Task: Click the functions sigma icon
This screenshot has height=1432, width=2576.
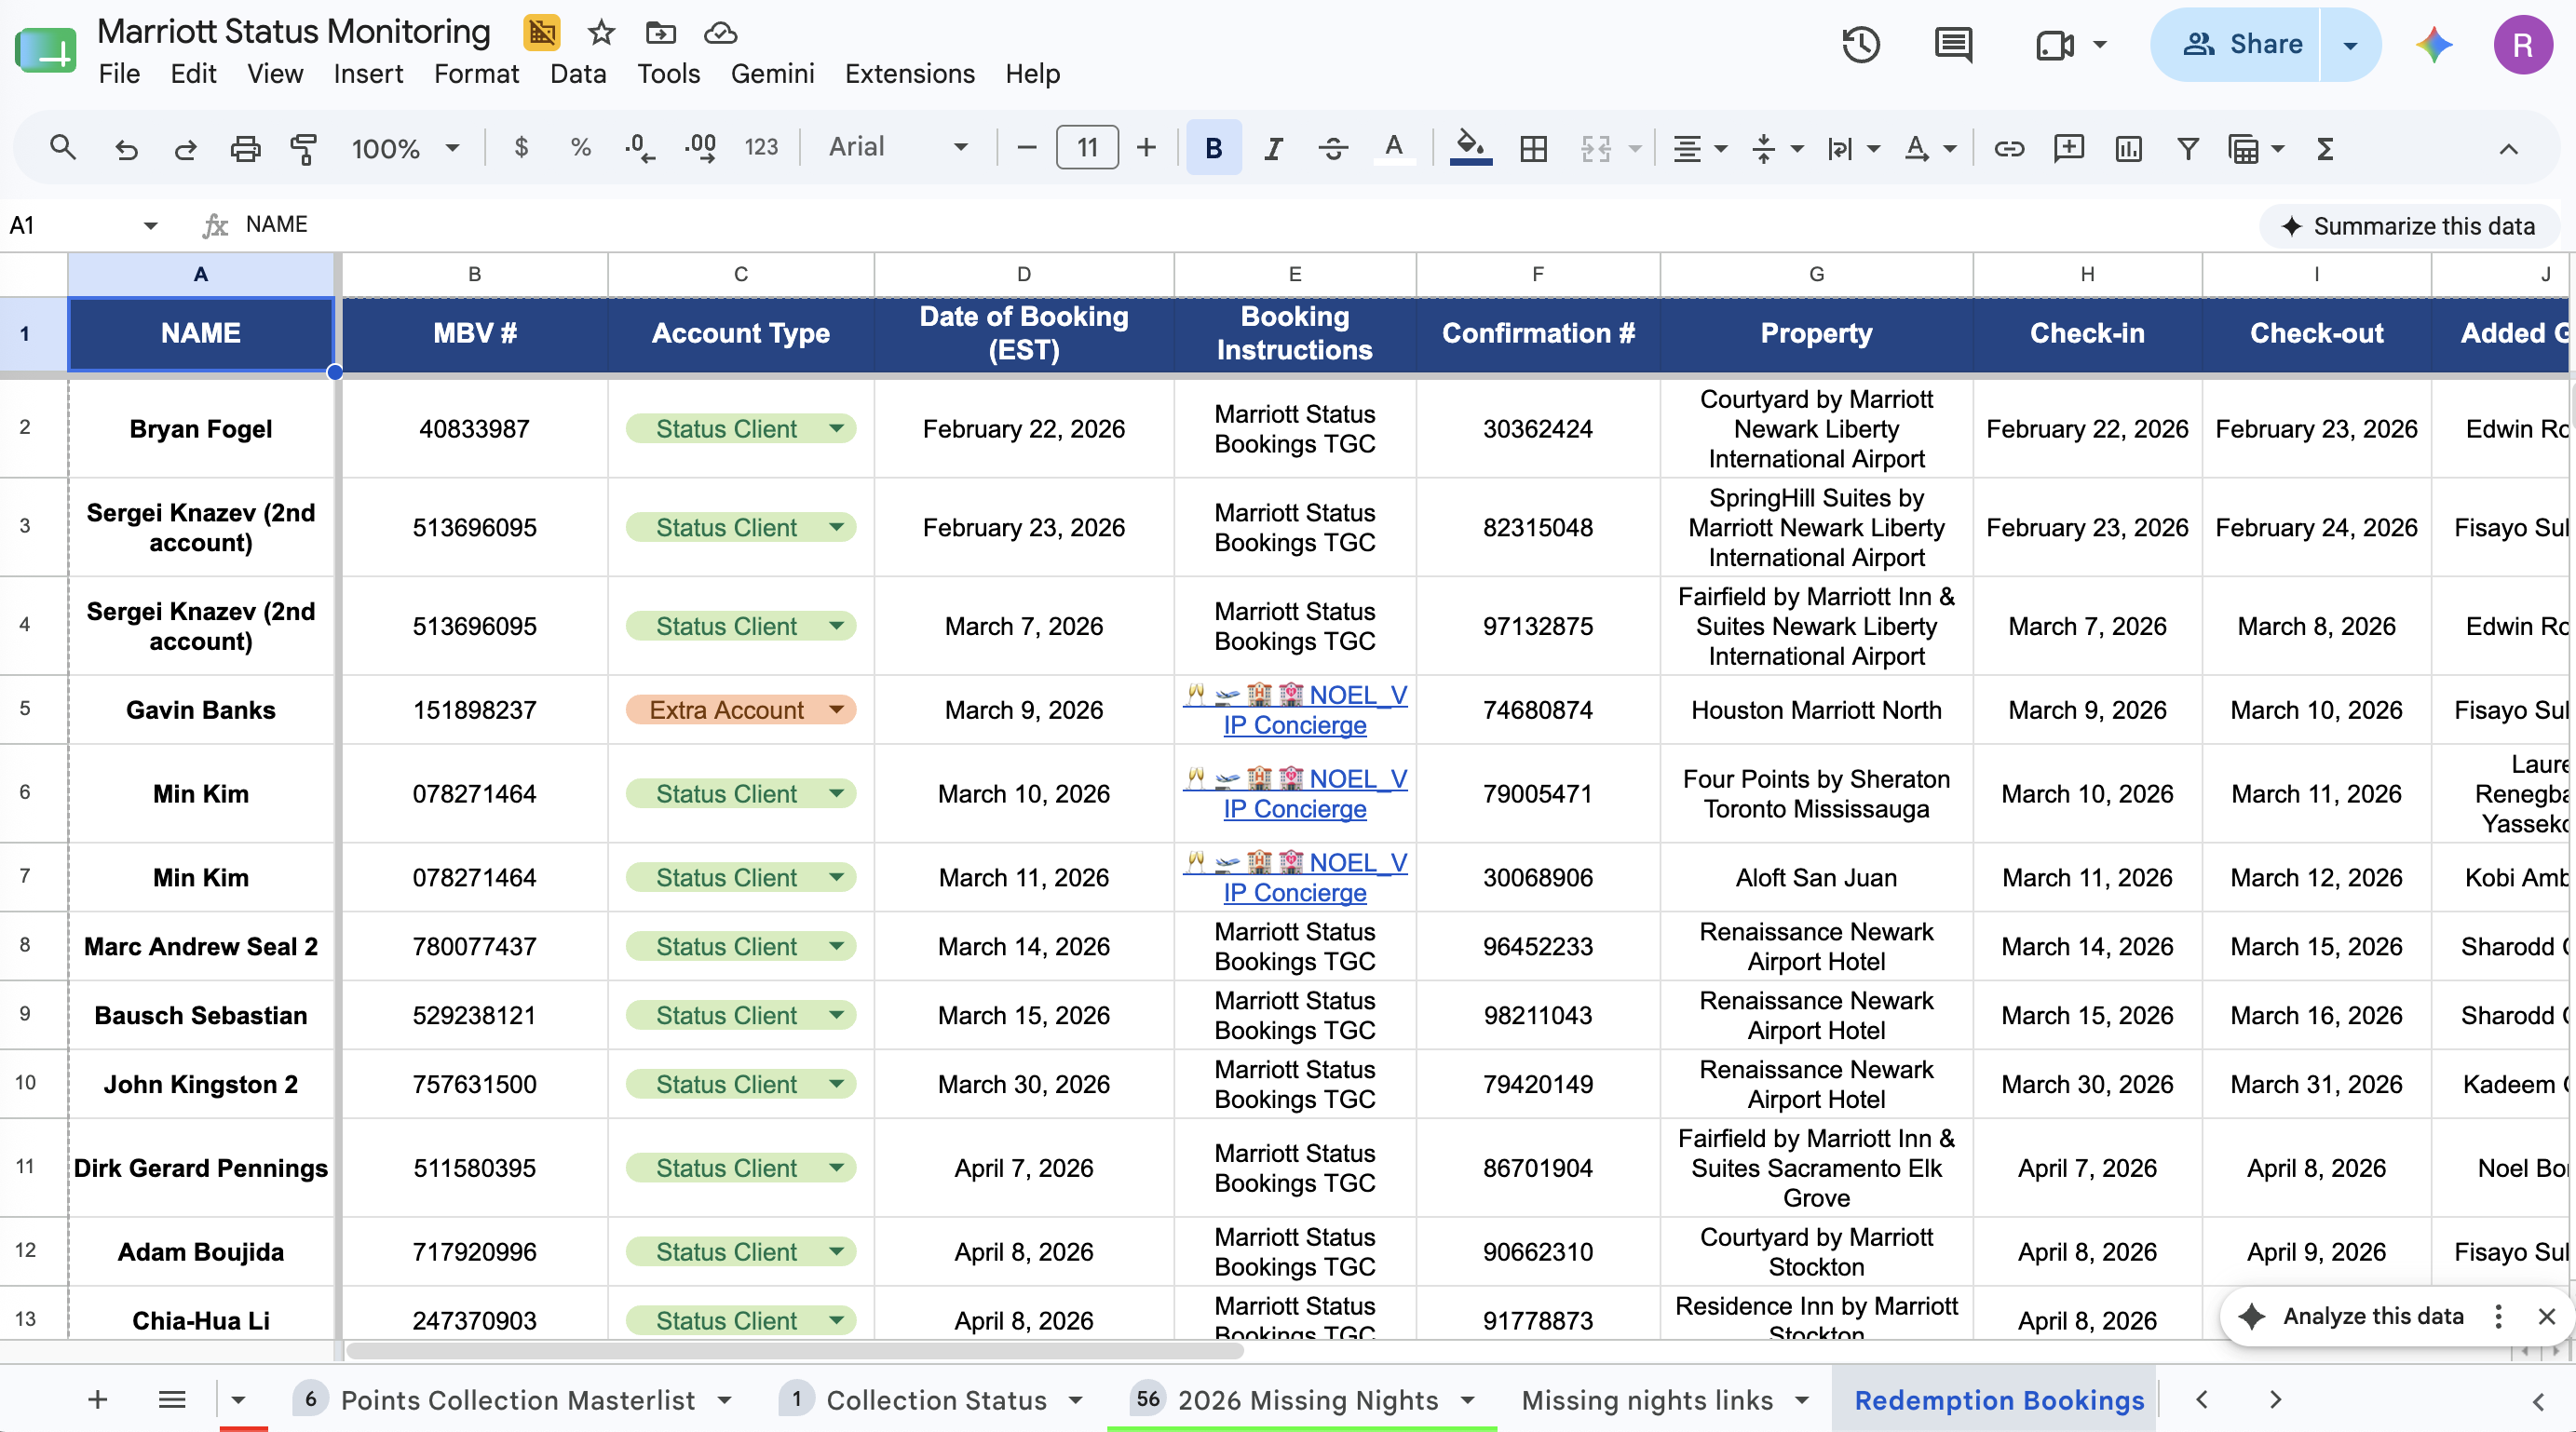Action: (2325, 148)
